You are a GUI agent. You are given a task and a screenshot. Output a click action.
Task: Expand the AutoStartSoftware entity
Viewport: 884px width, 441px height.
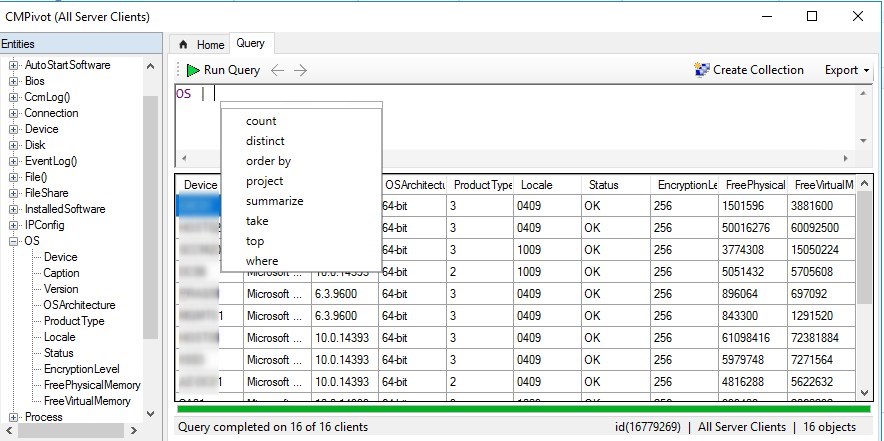pyautogui.click(x=14, y=65)
